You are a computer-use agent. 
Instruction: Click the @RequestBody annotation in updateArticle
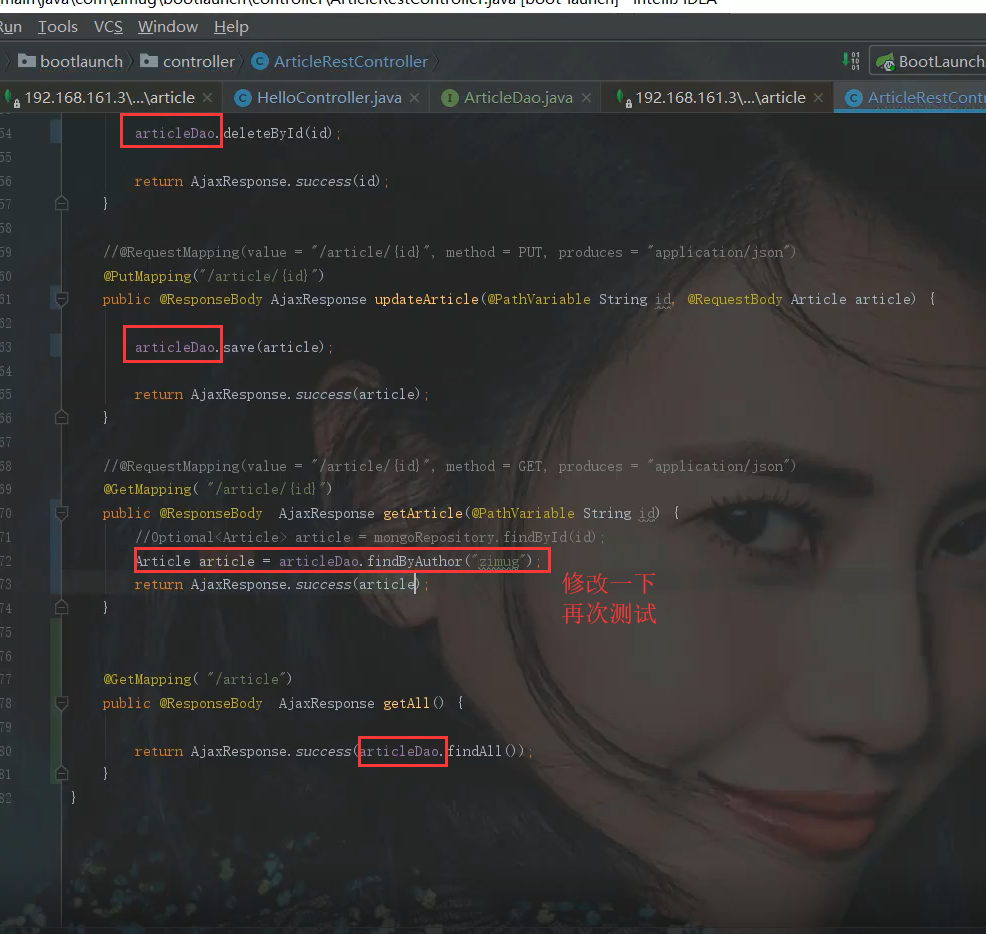tap(734, 299)
